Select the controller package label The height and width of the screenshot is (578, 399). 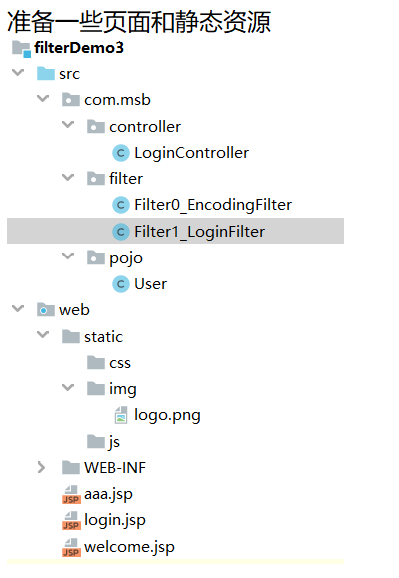tap(145, 127)
